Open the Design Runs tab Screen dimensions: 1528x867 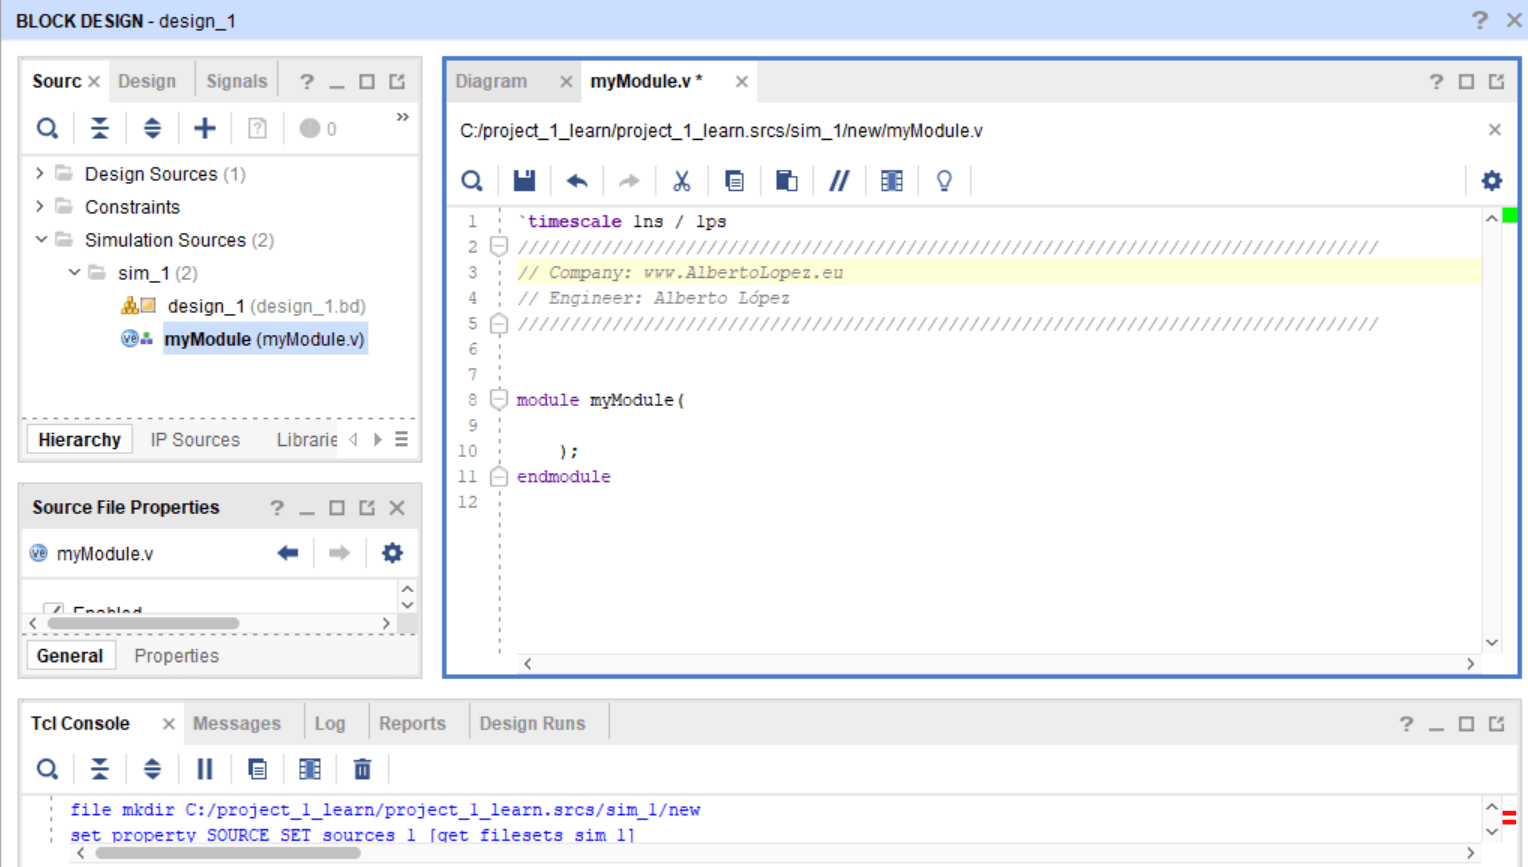pos(532,723)
